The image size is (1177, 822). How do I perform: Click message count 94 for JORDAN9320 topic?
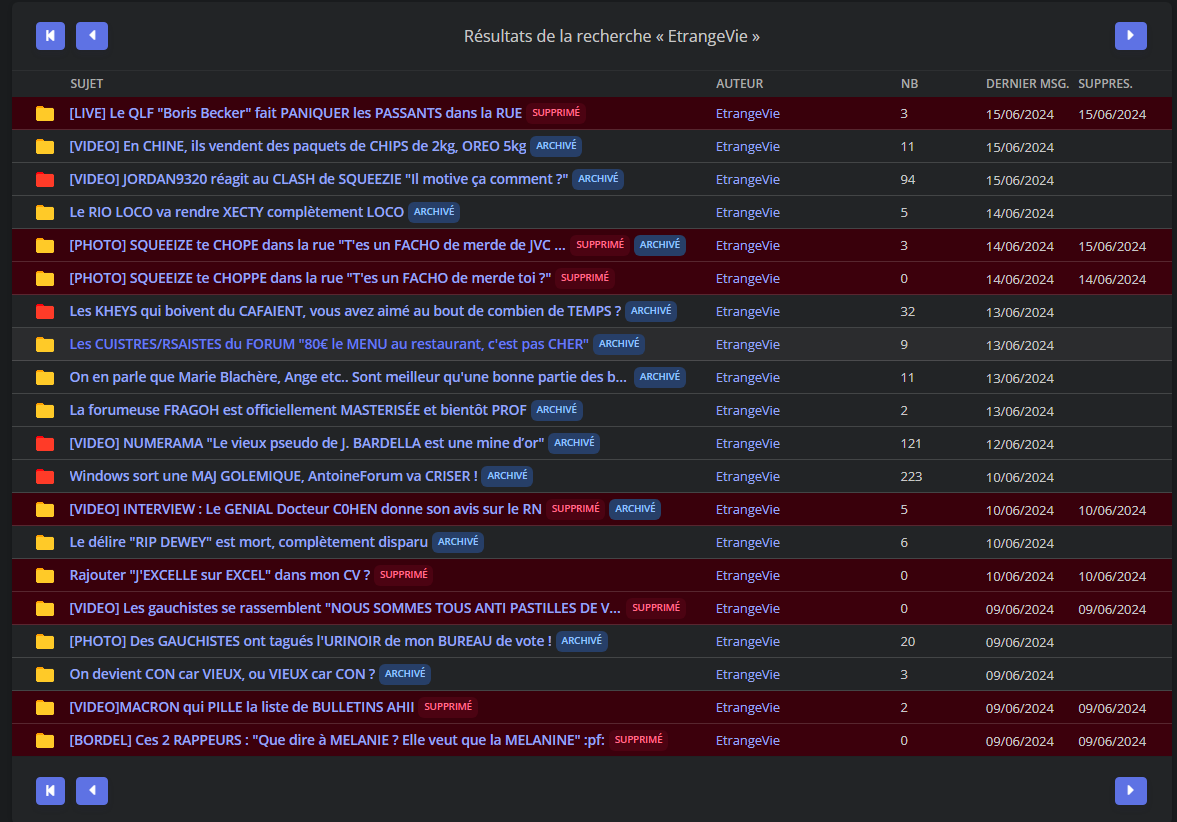tap(908, 179)
